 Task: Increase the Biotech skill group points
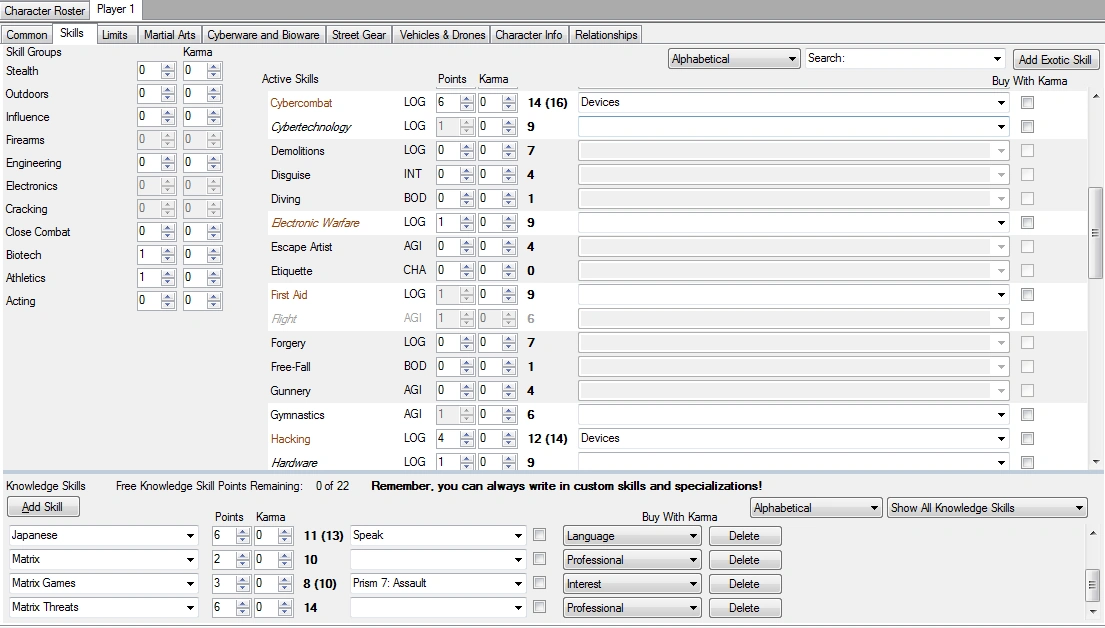[167, 250]
